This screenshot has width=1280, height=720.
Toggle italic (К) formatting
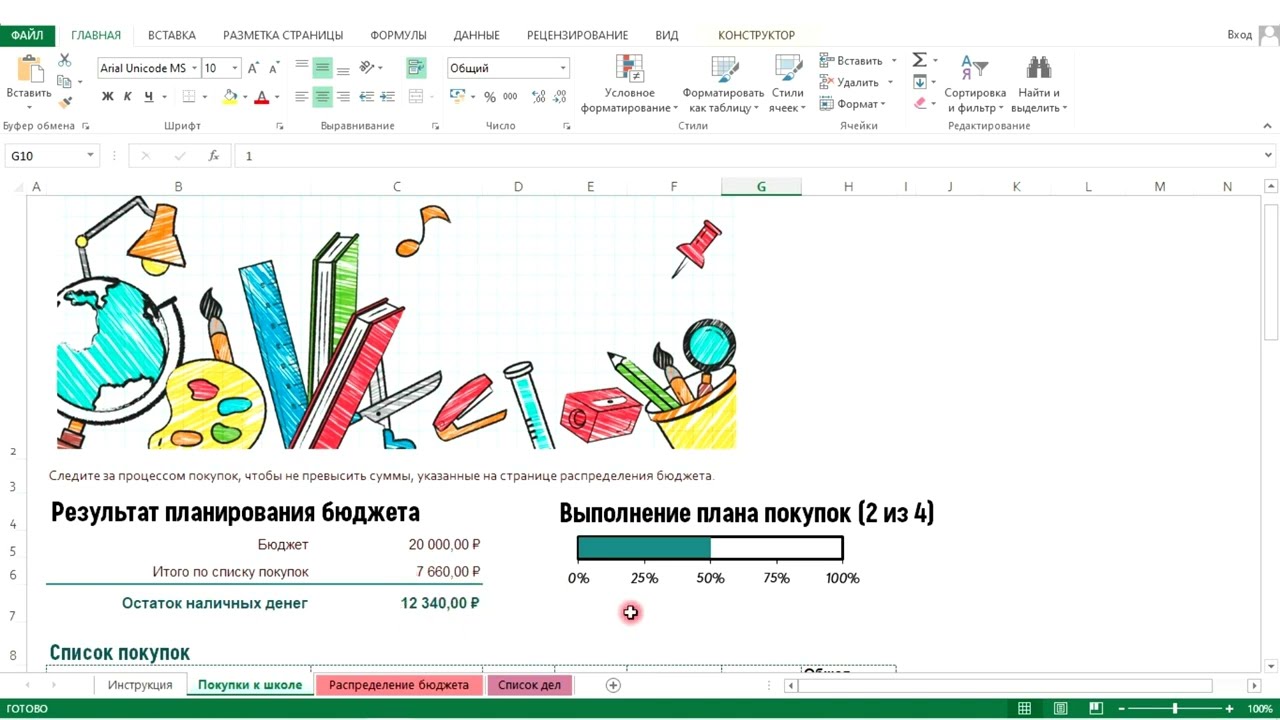click(x=128, y=97)
